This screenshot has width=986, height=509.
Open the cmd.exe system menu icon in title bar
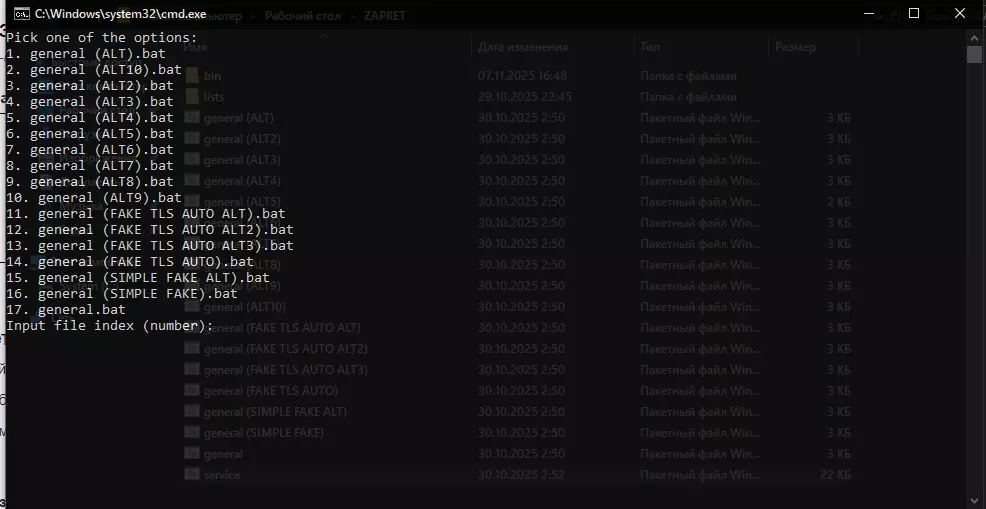tap(21, 14)
